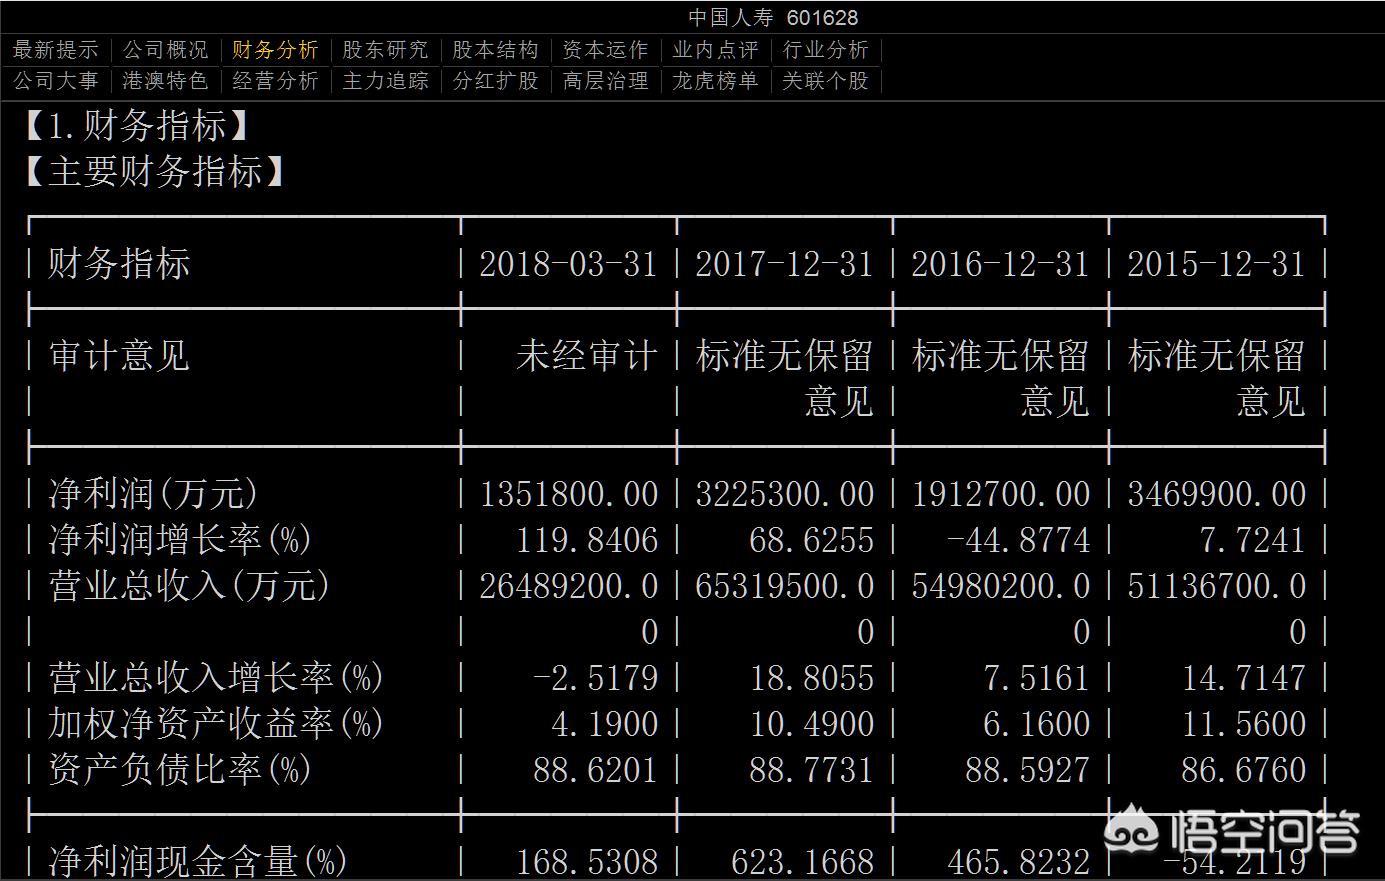Click revenue growth value -2.5179
1385x881 pixels.
pos(596,679)
